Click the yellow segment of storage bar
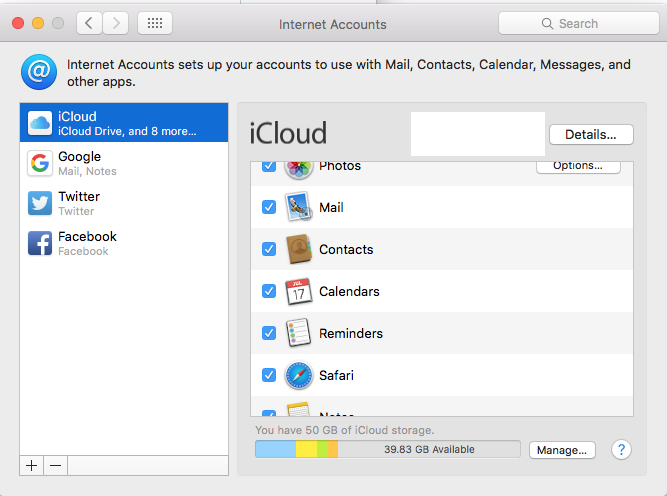The image size is (667, 496). coord(306,449)
